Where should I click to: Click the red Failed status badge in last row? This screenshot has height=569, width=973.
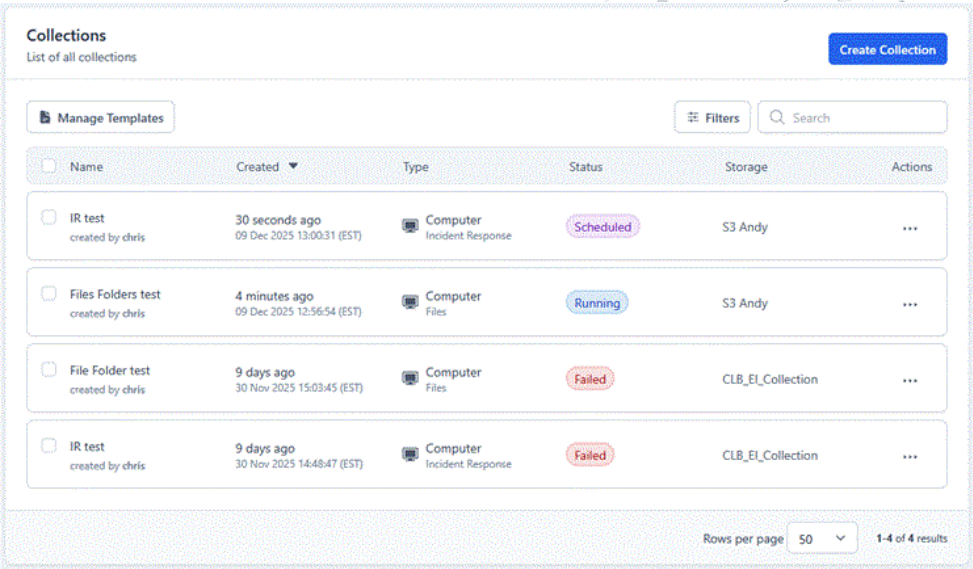coord(590,456)
